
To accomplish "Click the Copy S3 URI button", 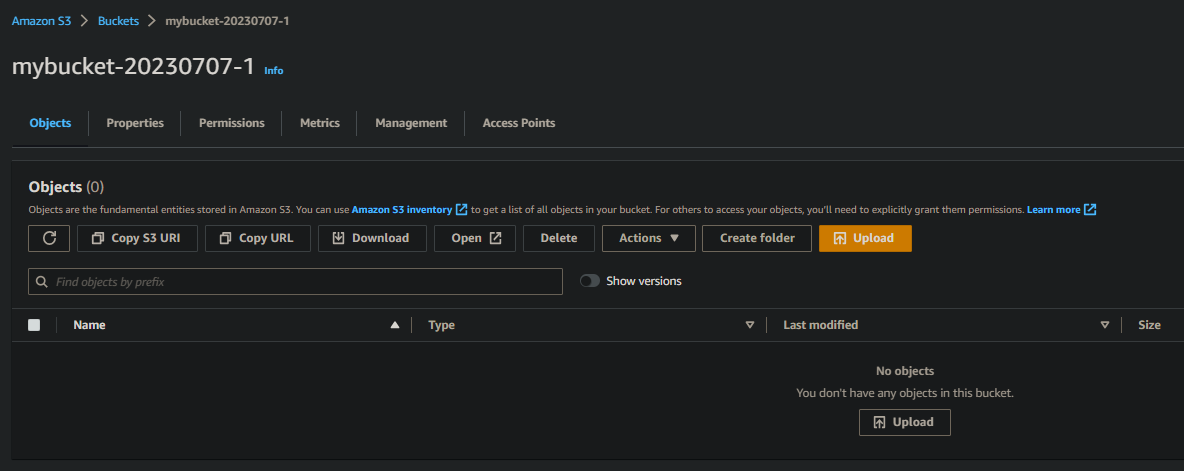I will coord(137,238).
